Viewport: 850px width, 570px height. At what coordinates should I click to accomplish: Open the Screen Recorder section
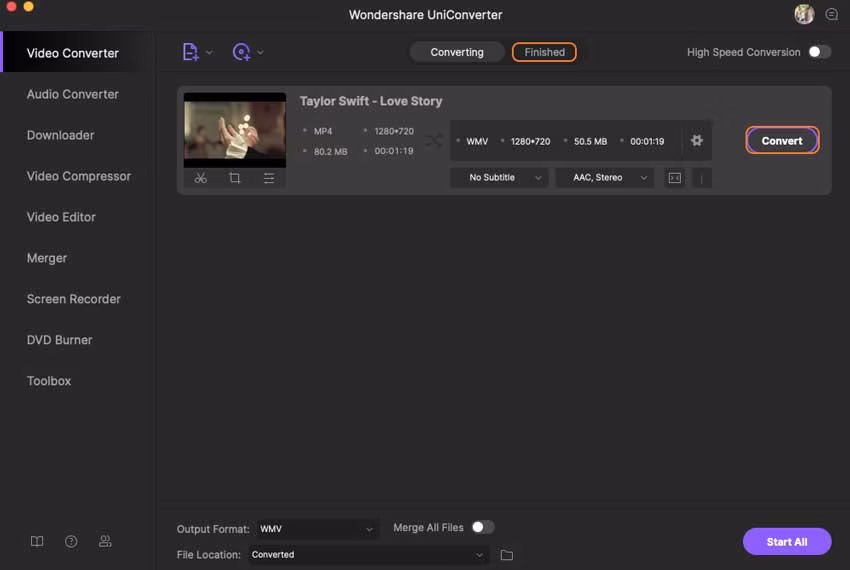click(74, 299)
